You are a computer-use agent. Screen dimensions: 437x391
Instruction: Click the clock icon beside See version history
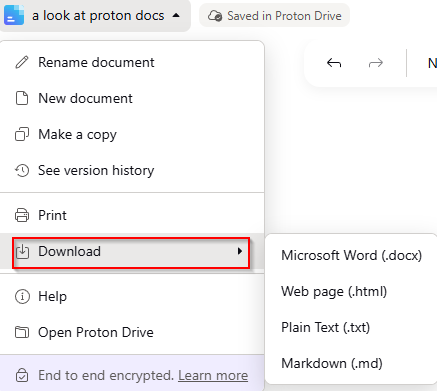22,170
